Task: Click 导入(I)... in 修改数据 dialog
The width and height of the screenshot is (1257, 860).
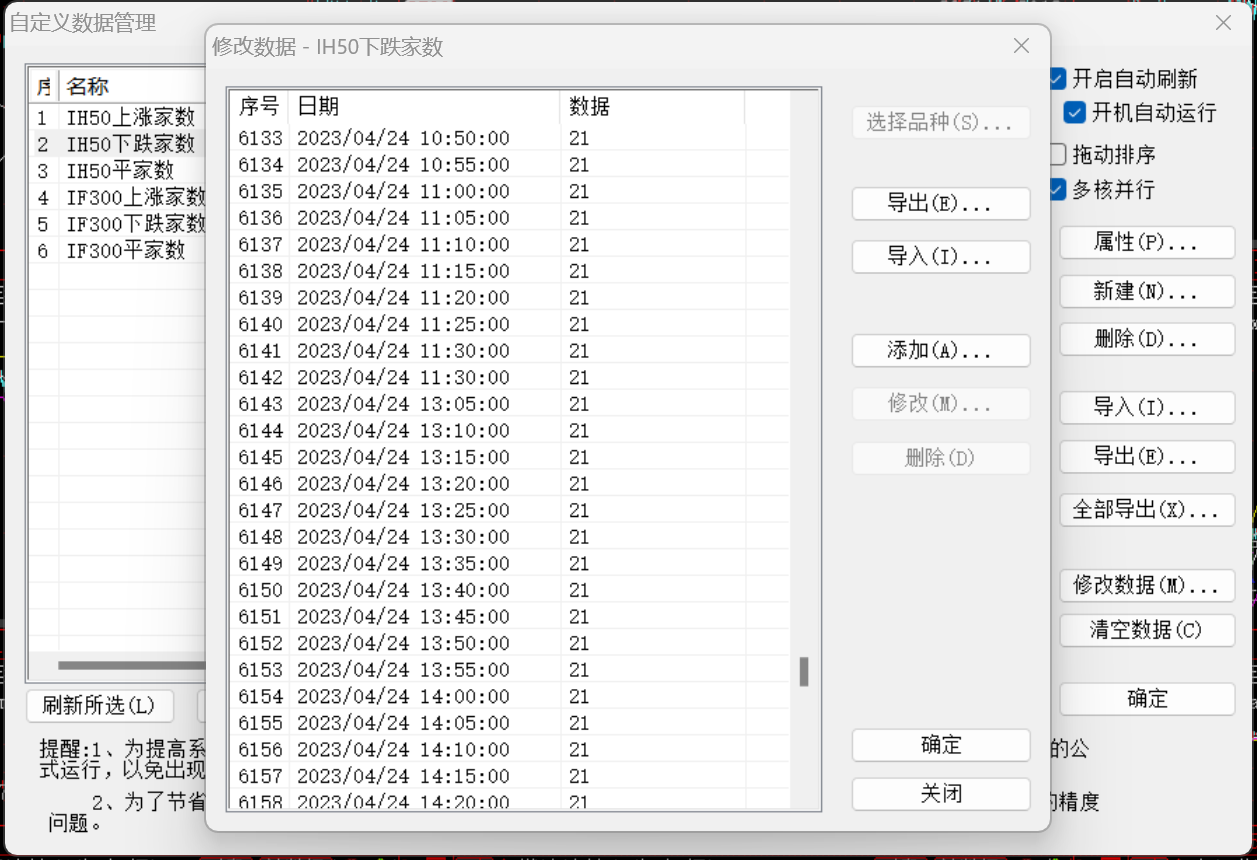Action: [941, 257]
